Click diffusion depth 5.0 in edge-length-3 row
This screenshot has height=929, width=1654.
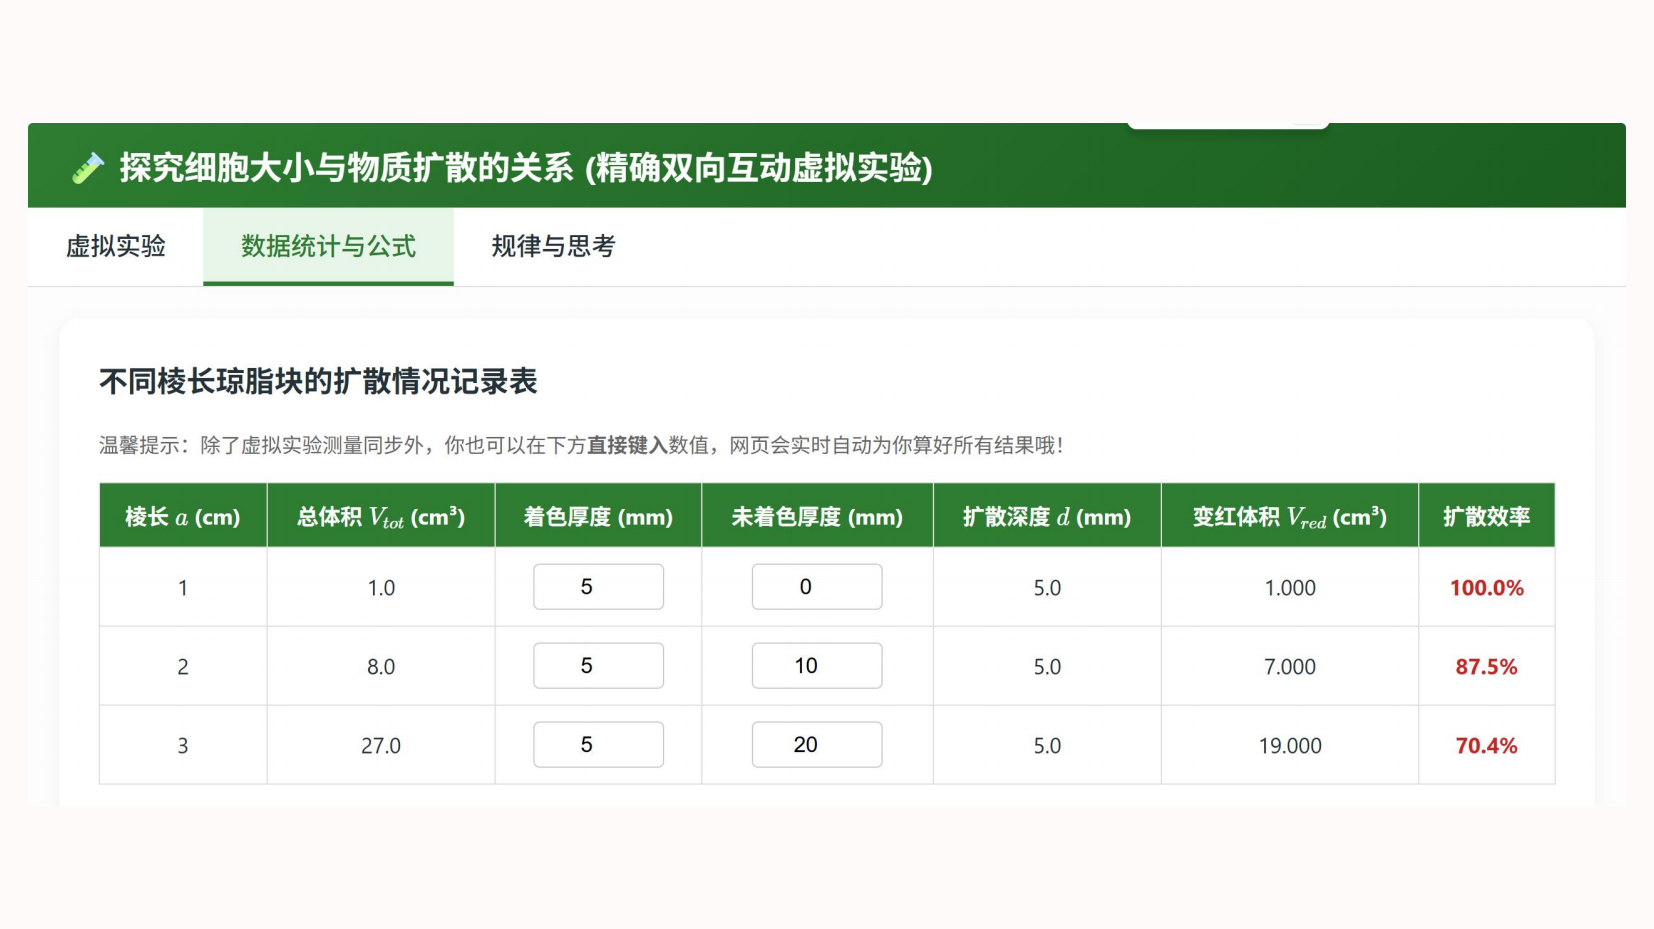pos(1047,746)
